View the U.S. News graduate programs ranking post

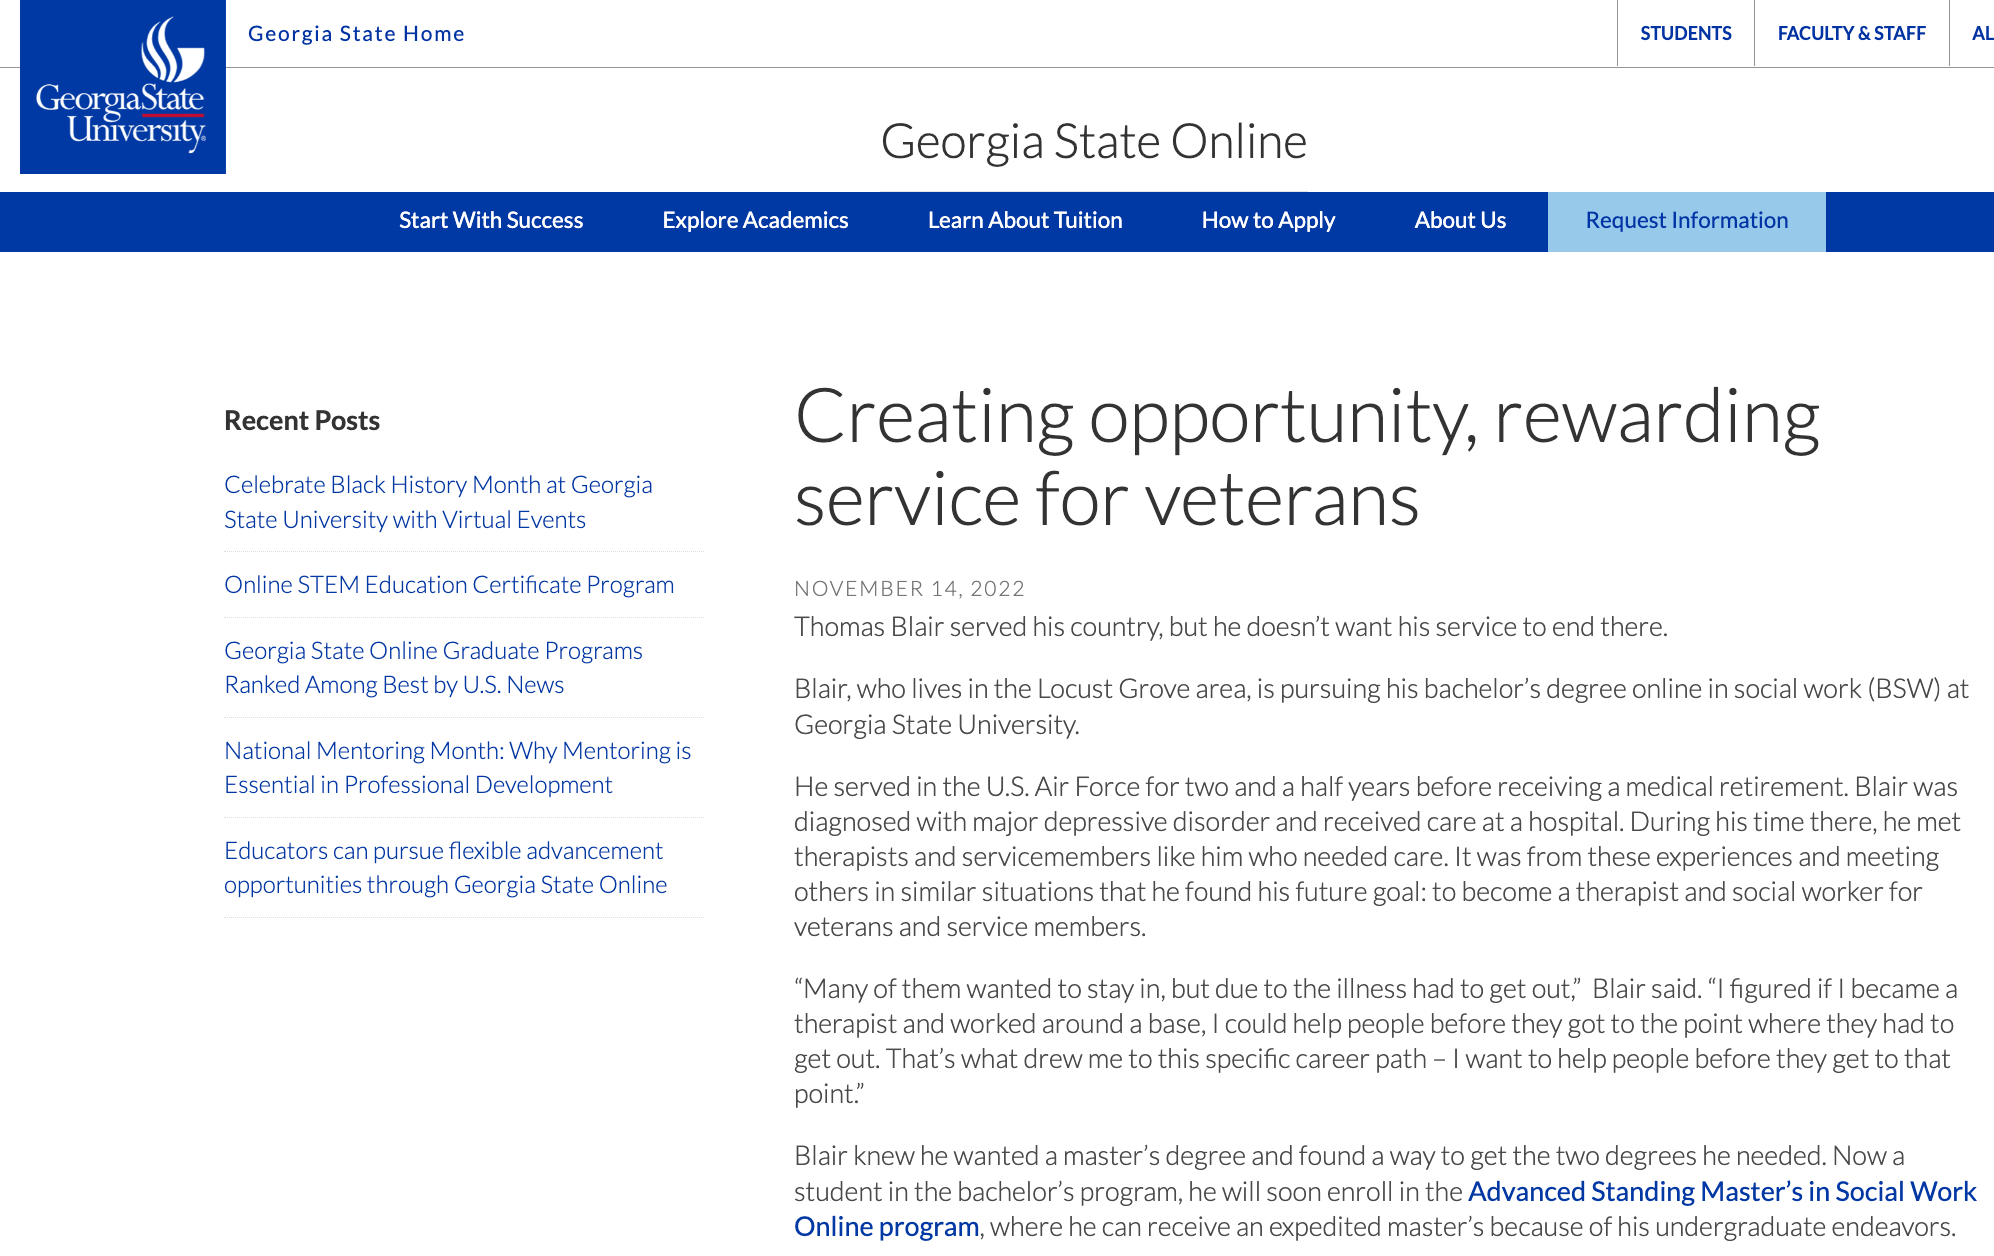tap(434, 667)
